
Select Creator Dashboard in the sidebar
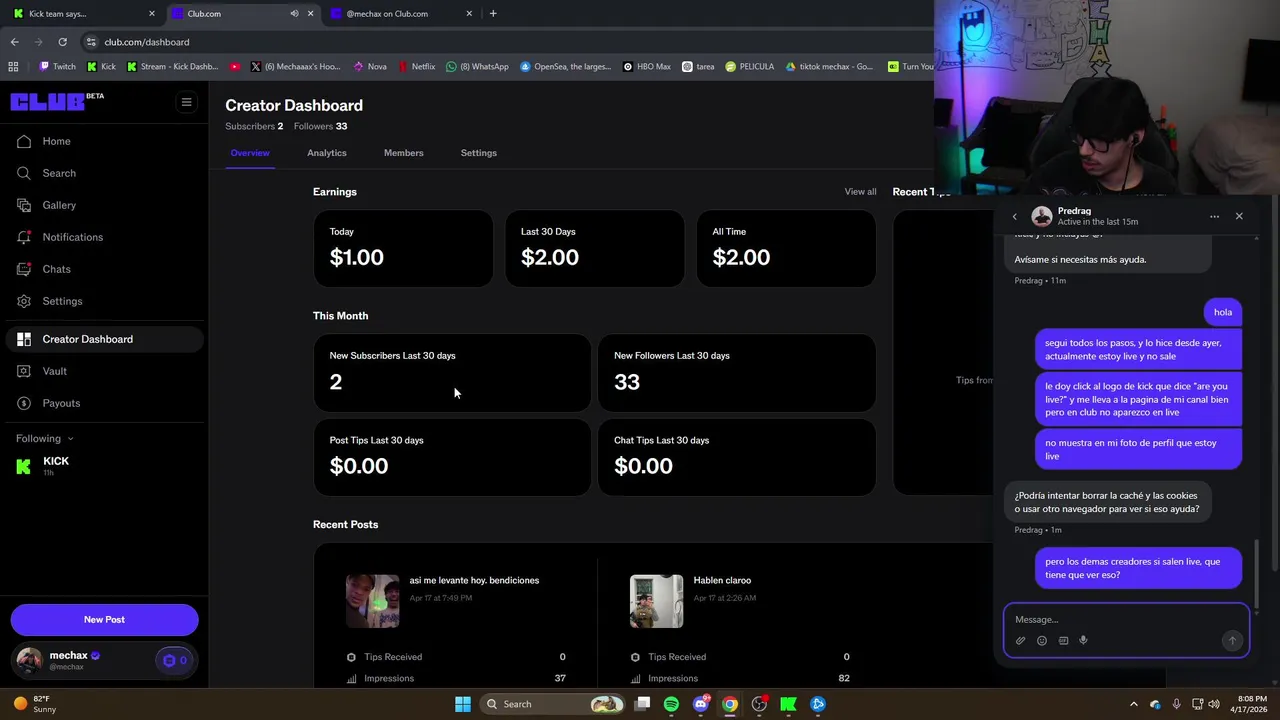[x=104, y=339]
